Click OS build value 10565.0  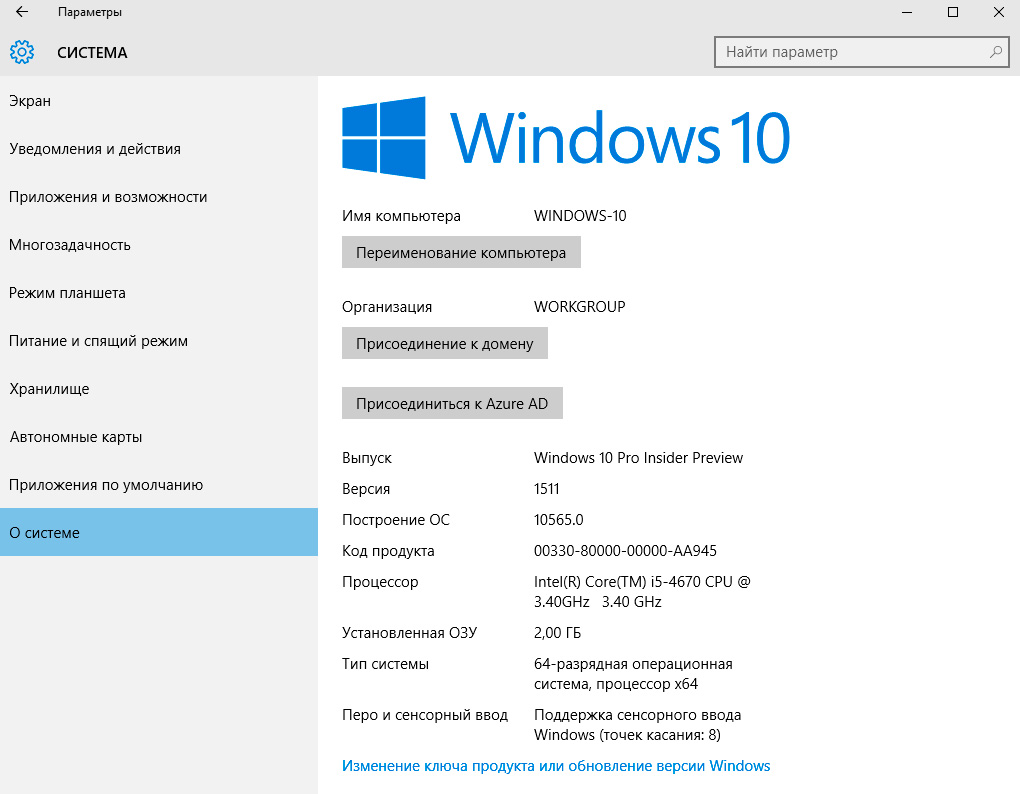tap(559, 520)
